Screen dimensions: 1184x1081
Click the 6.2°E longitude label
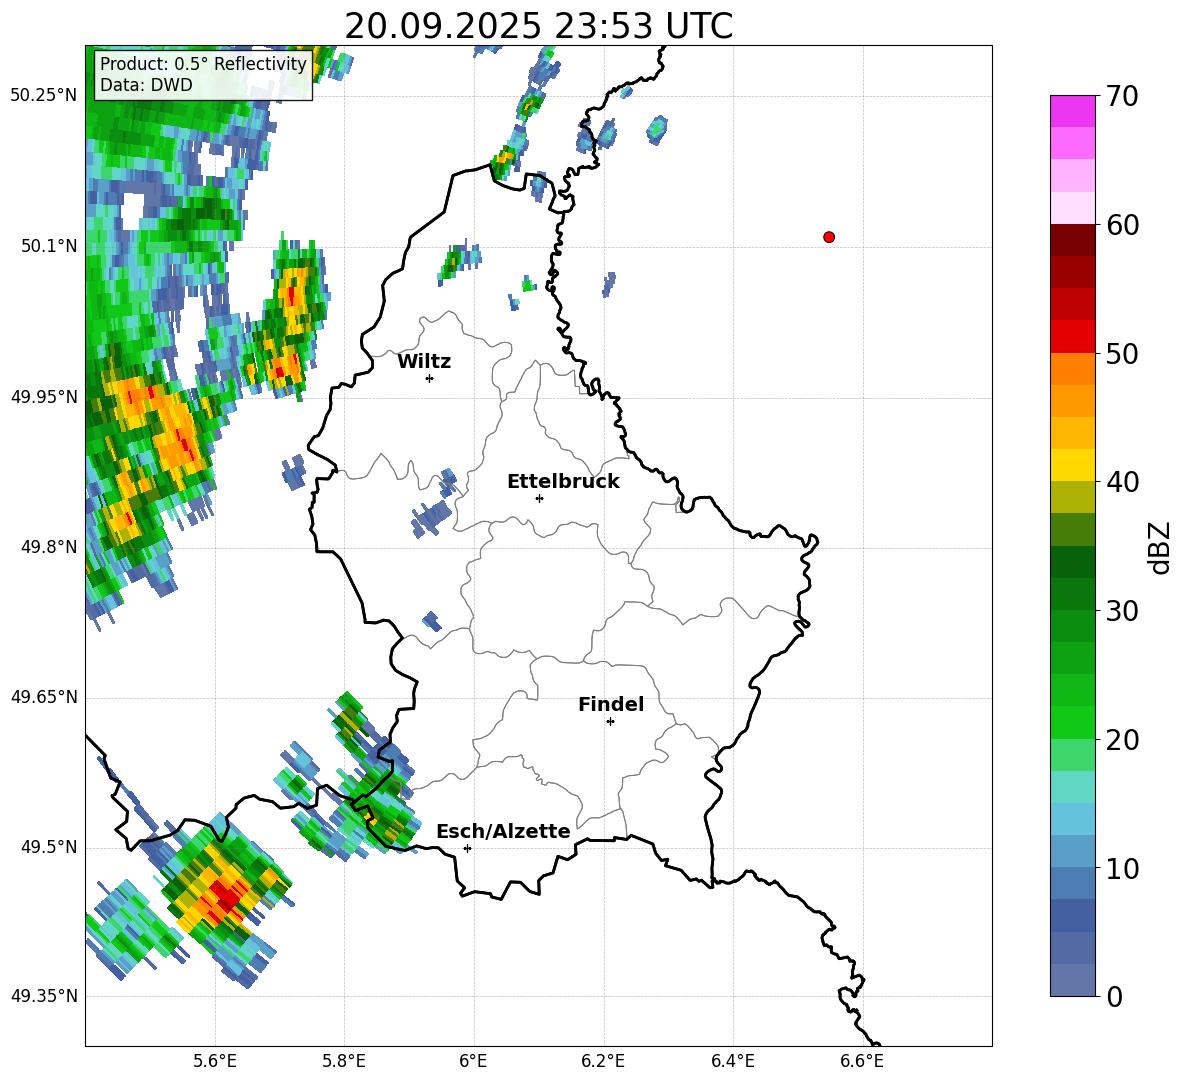(603, 1061)
